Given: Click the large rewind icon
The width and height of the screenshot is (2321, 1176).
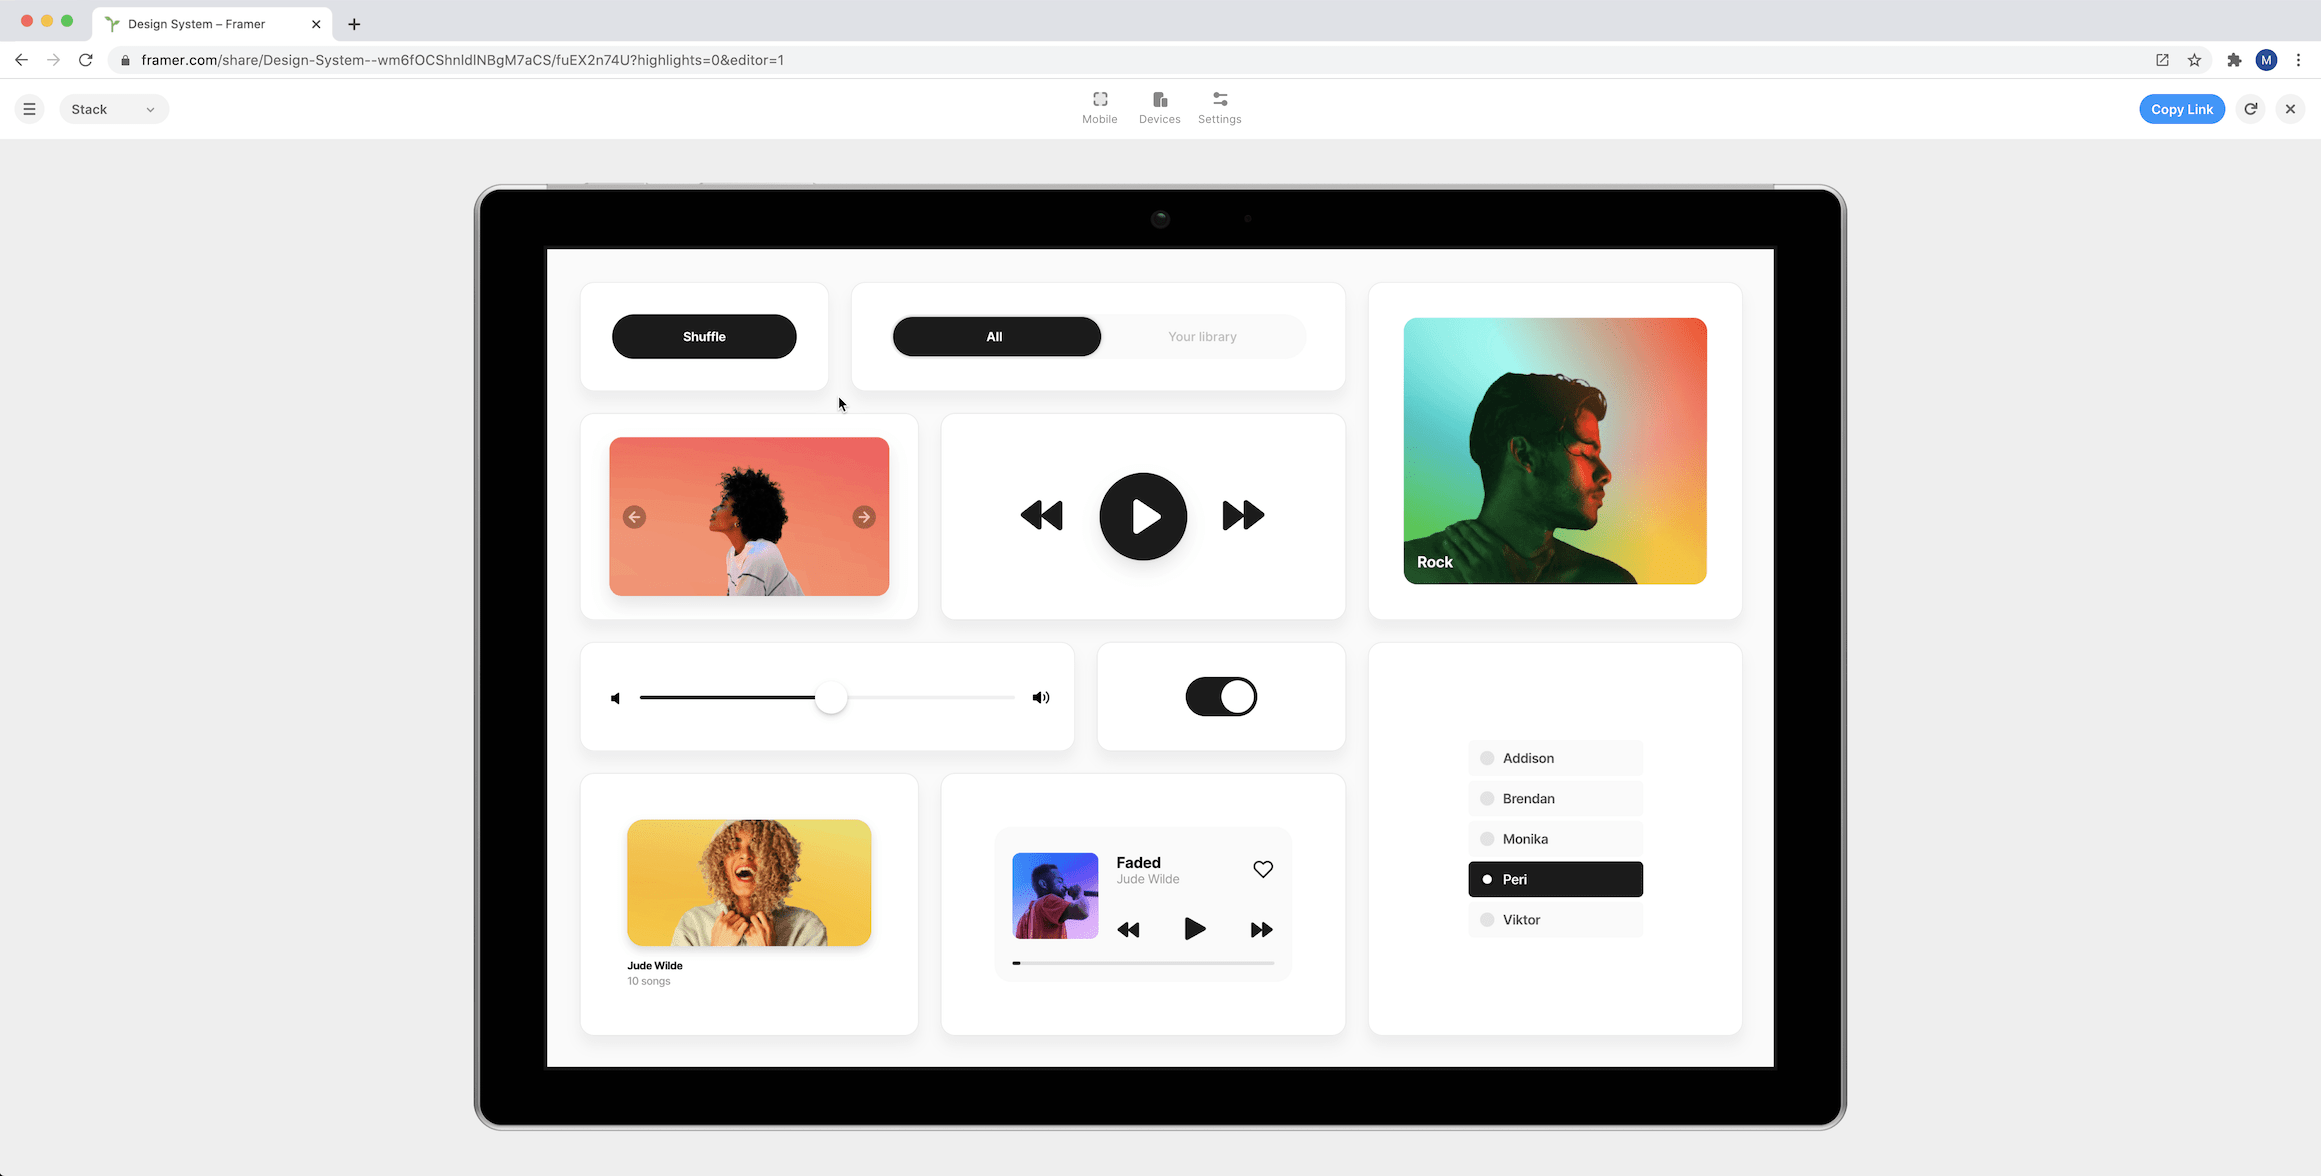Looking at the screenshot, I should pos(1041,516).
